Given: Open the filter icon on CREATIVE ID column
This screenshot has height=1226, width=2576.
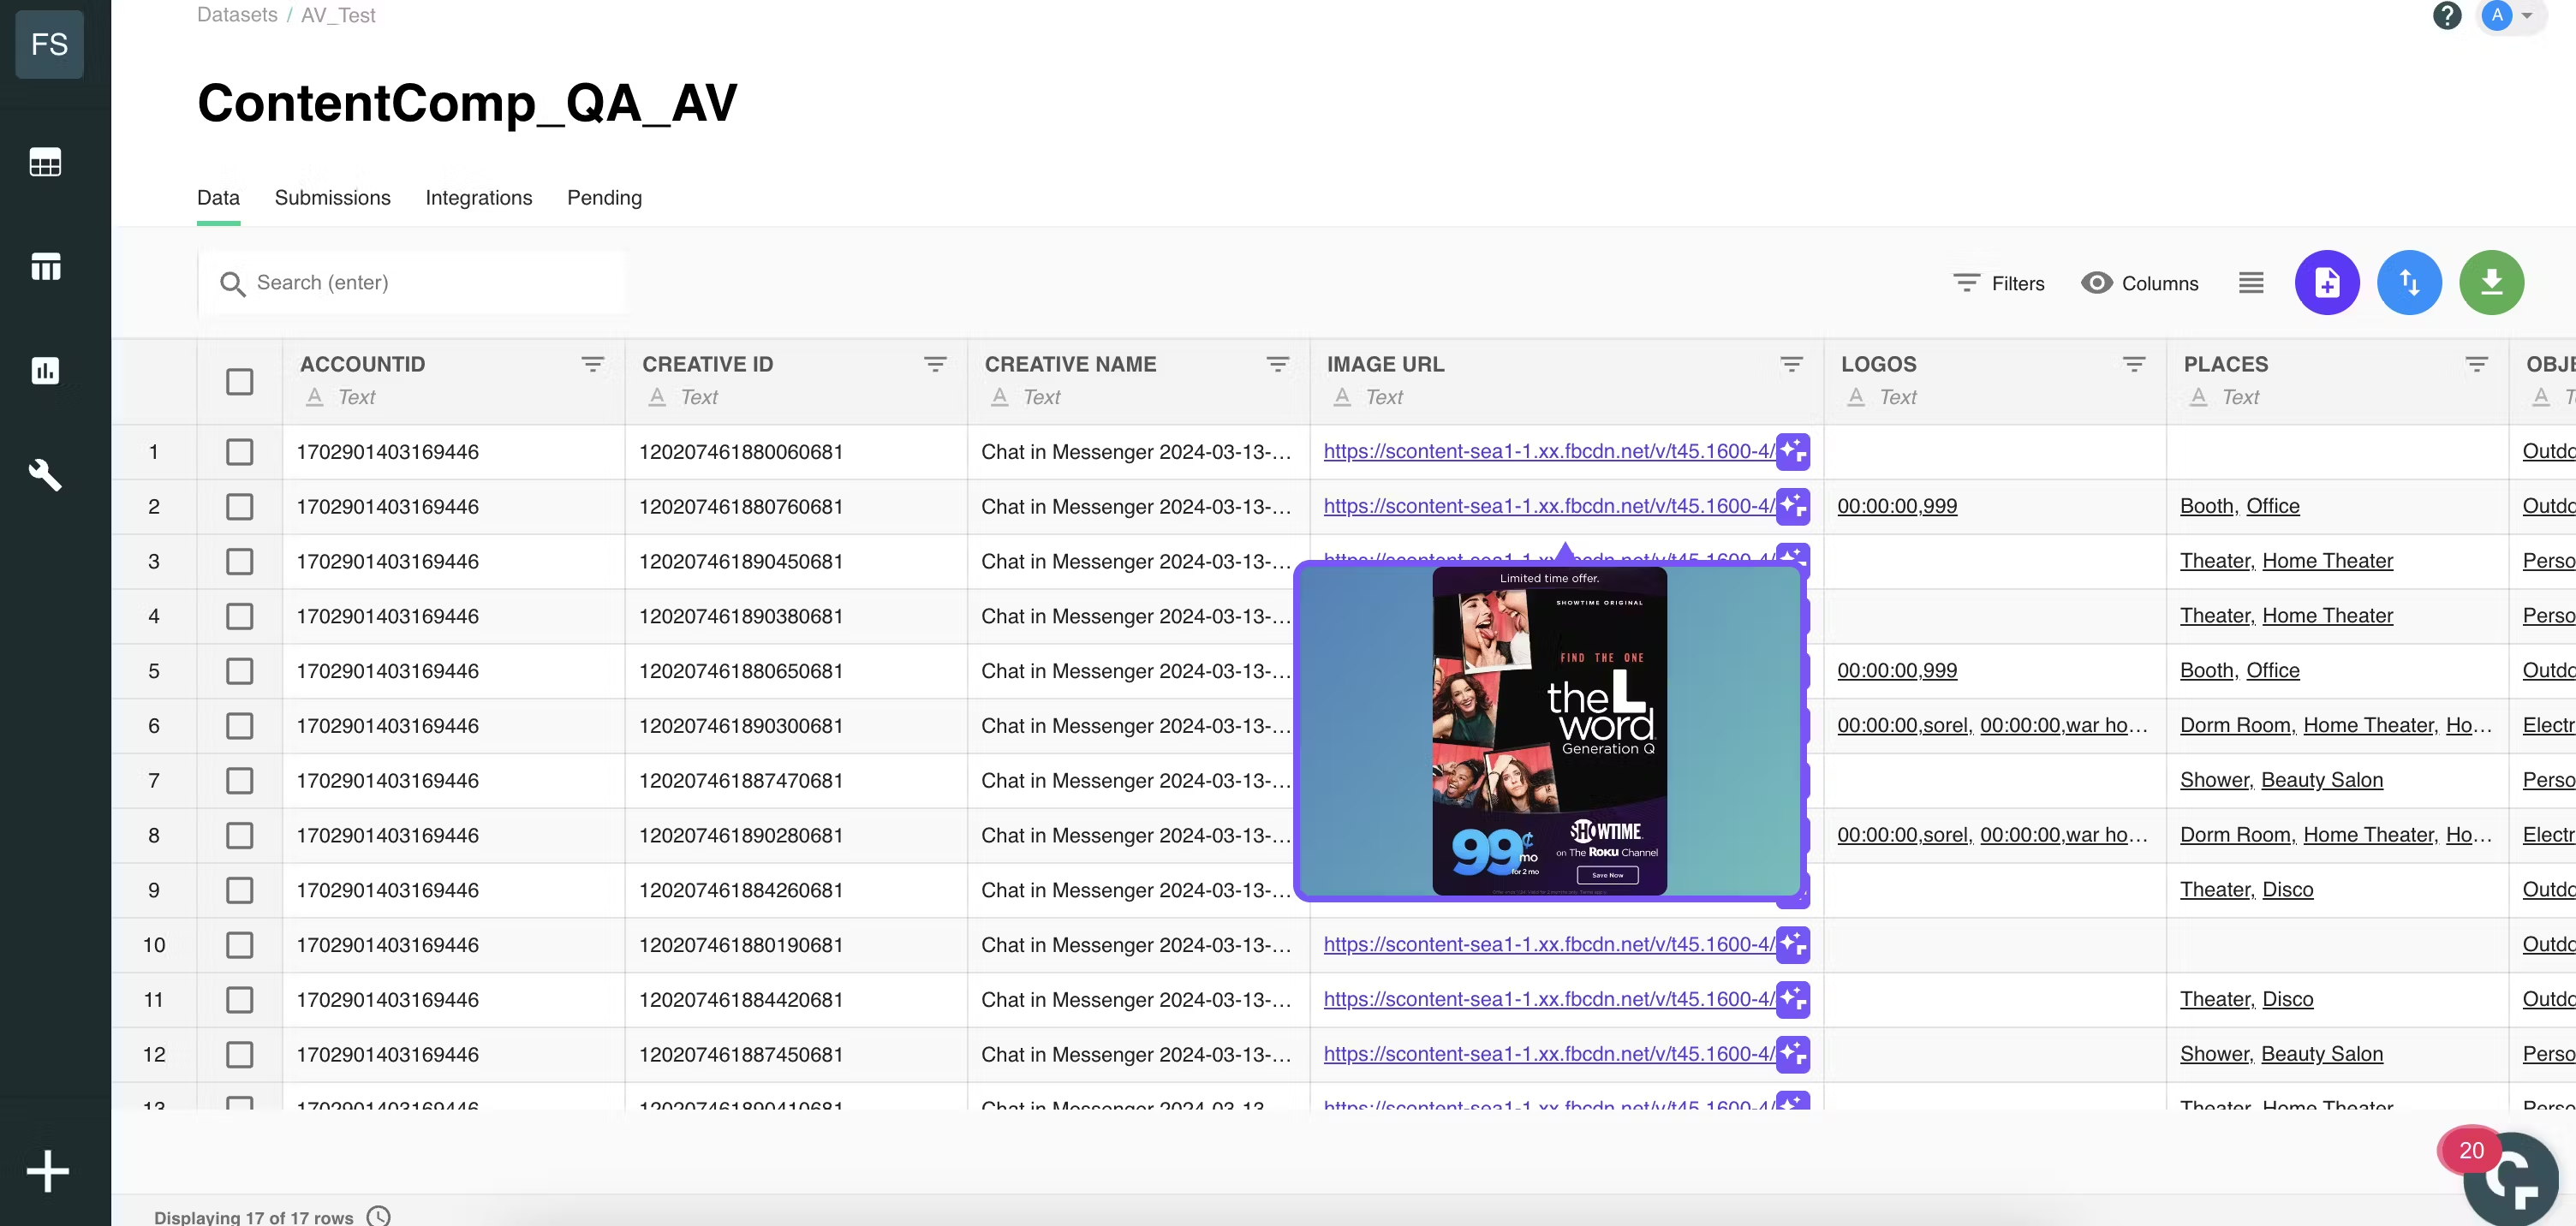Looking at the screenshot, I should tap(935, 364).
